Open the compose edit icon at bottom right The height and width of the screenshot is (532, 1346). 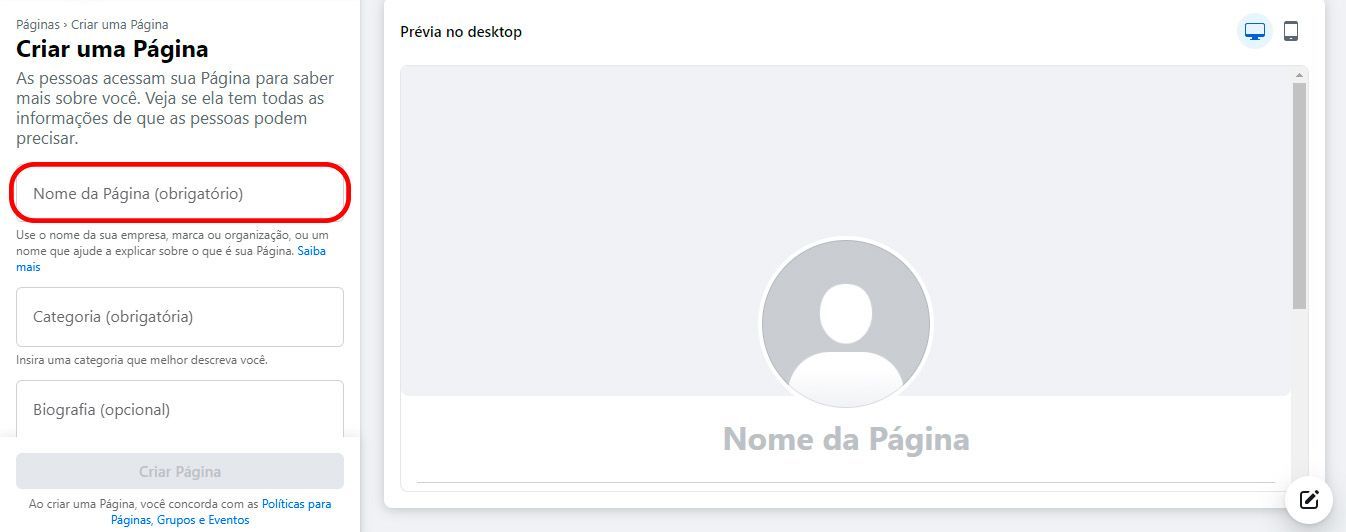tap(1310, 499)
